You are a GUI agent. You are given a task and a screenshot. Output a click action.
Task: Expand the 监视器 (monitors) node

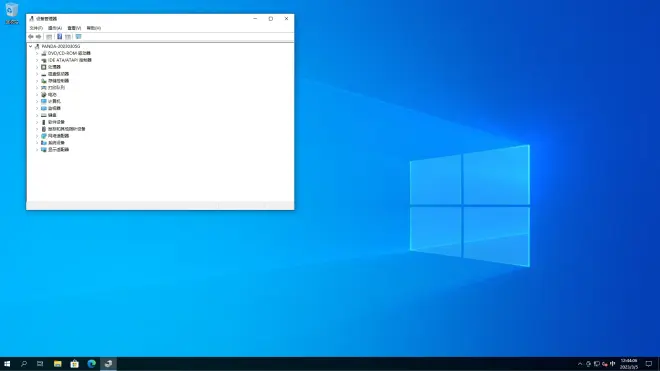(x=37, y=108)
